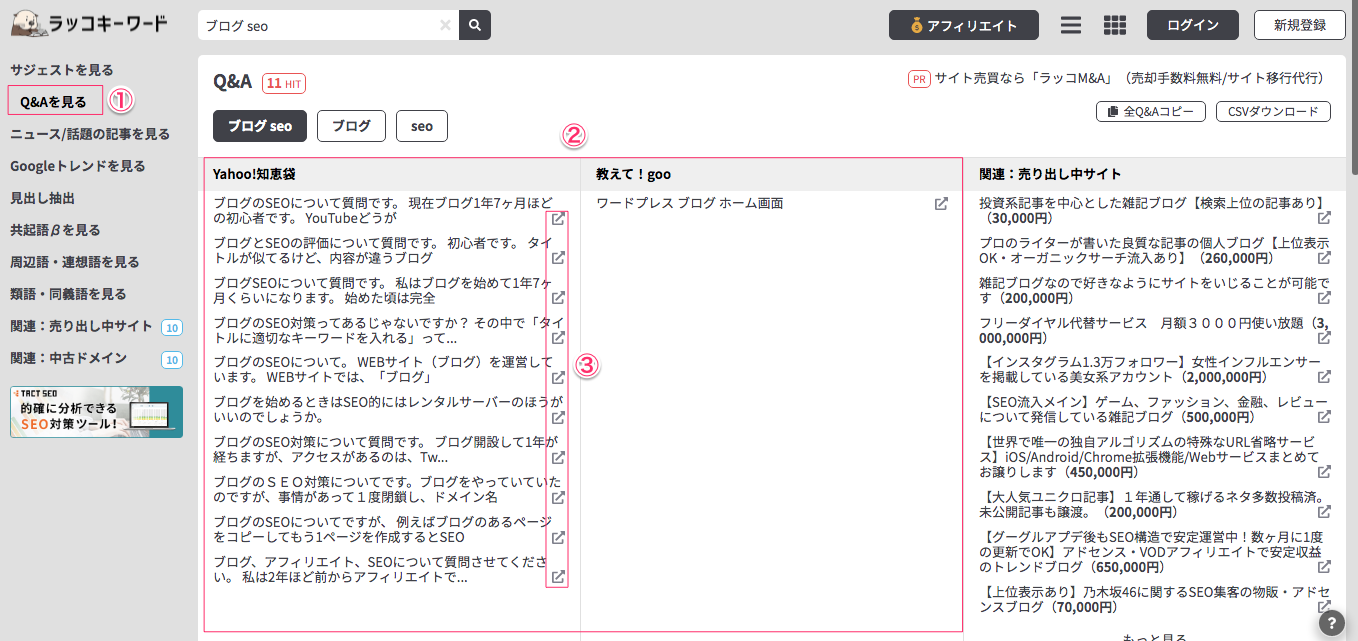Open external link for ブログを始めるときはSEO的には
Screen dimensions: 1358x641
click(559, 418)
